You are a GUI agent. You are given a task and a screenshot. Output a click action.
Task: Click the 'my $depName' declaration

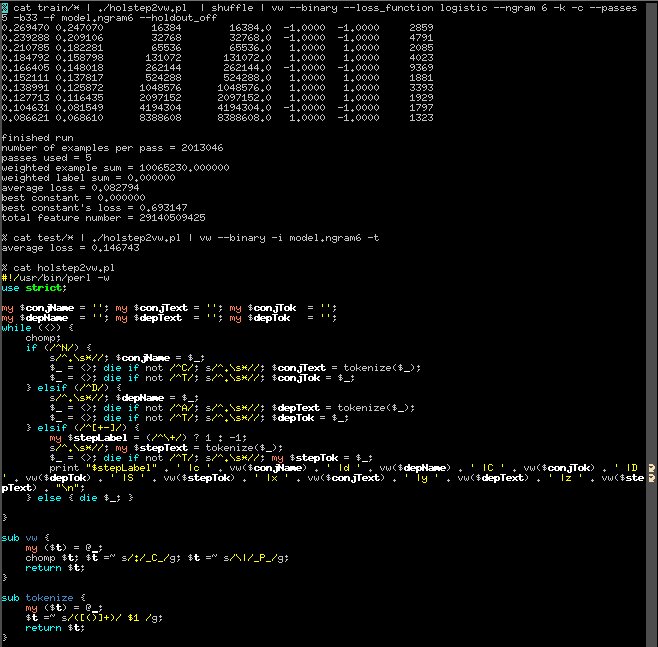(x=55, y=318)
